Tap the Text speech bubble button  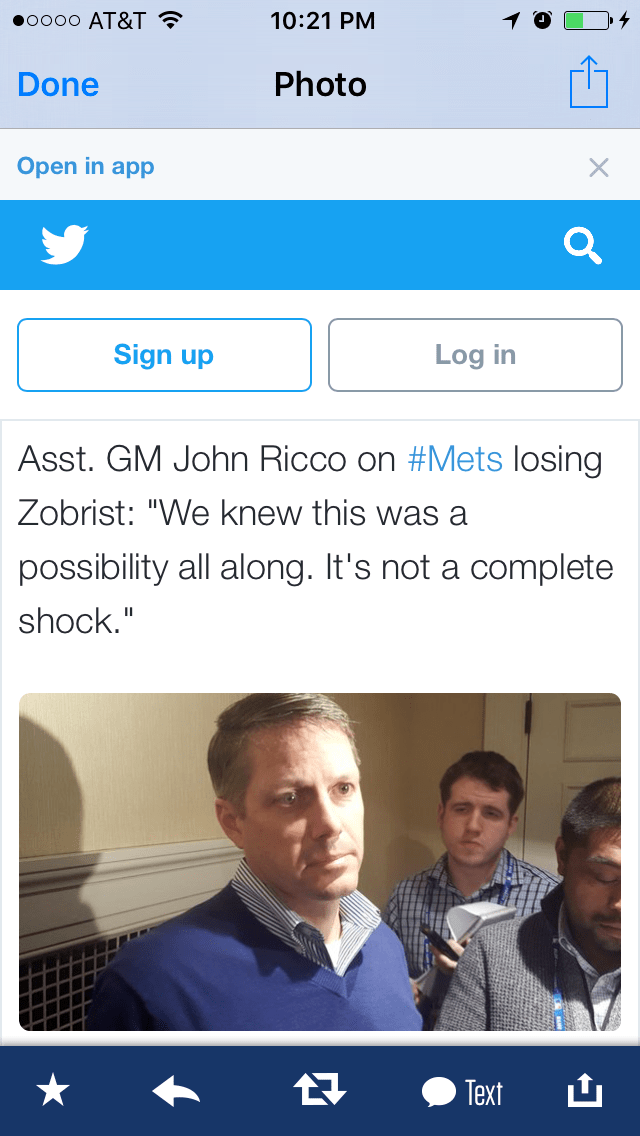pos(462,1092)
